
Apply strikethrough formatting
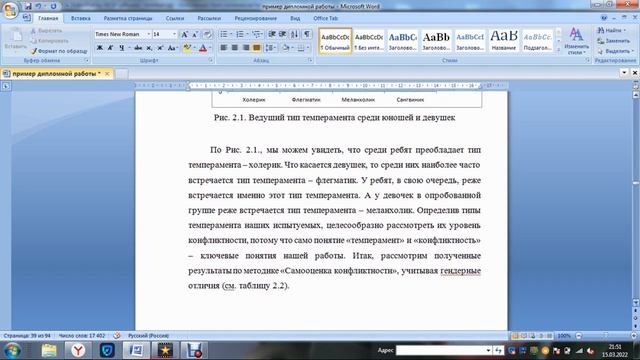click(138, 48)
